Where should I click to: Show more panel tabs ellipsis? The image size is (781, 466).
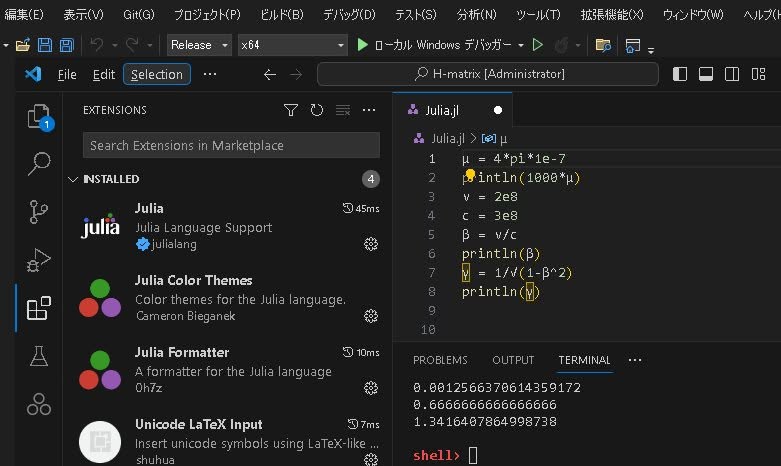coord(635,360)
